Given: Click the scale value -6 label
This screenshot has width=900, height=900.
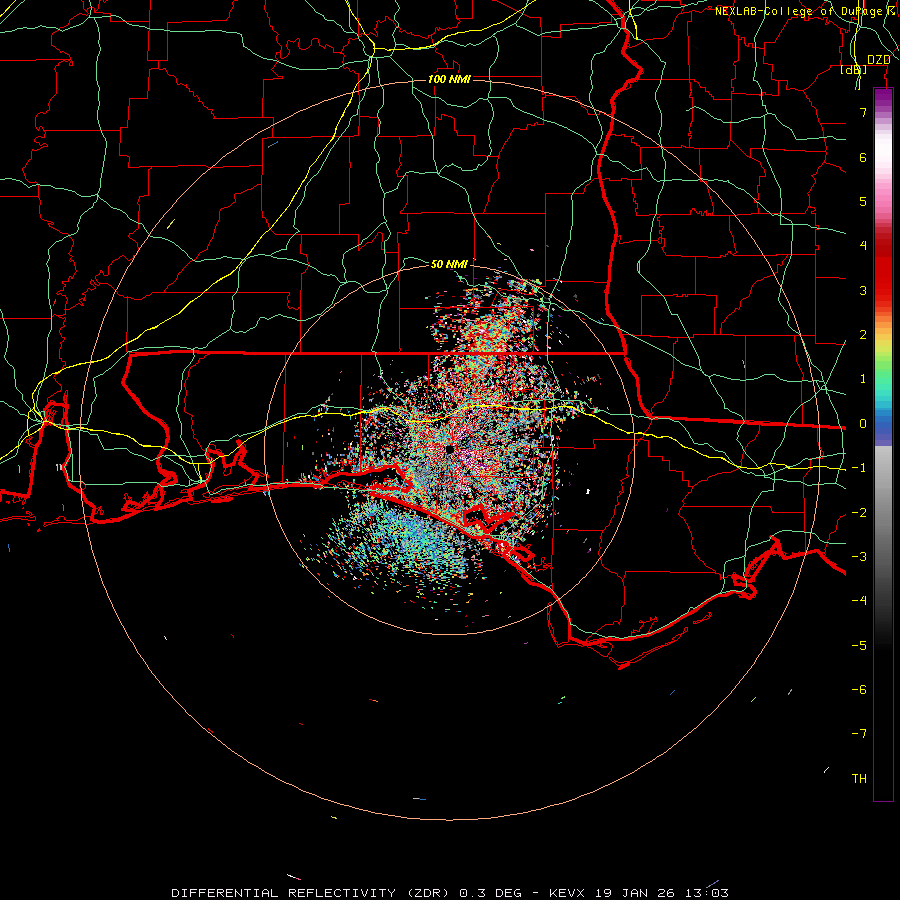Looking at the screenshot, I should pos(859,690).
